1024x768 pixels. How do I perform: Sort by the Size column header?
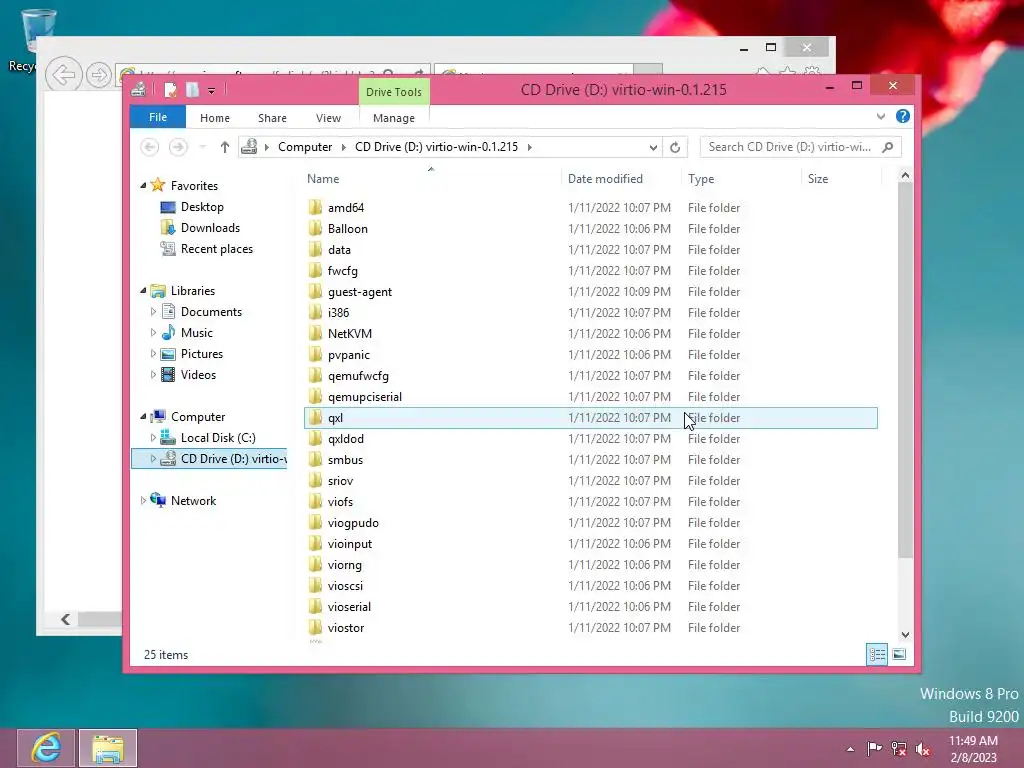(840, 179)
